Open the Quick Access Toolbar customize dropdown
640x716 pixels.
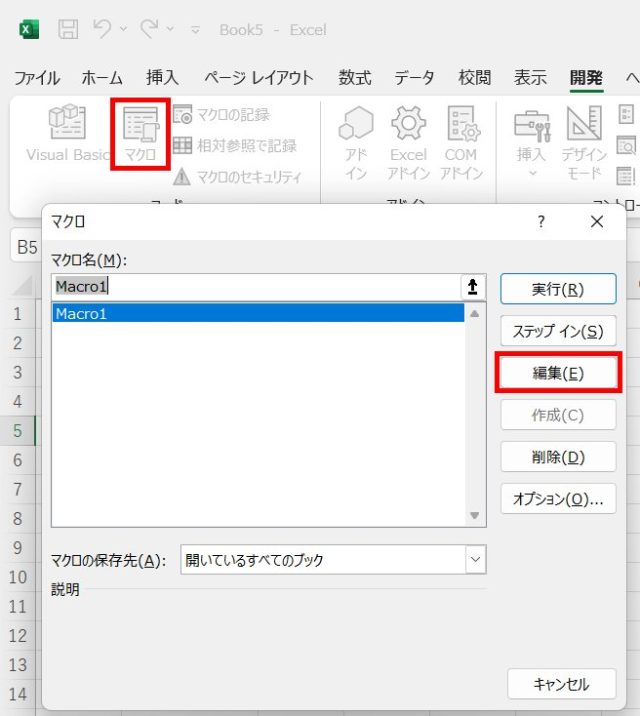point(195,30)
